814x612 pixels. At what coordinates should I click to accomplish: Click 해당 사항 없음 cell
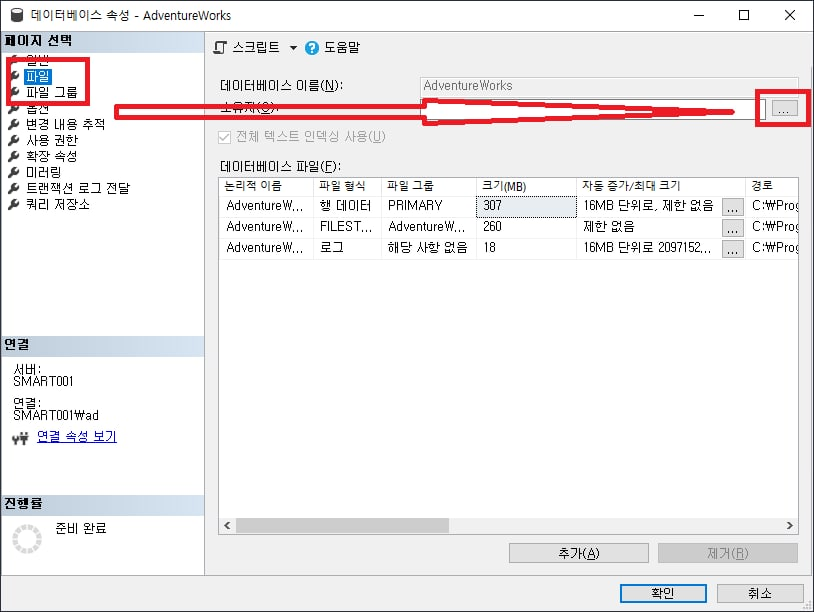click(x=429, y=248)
